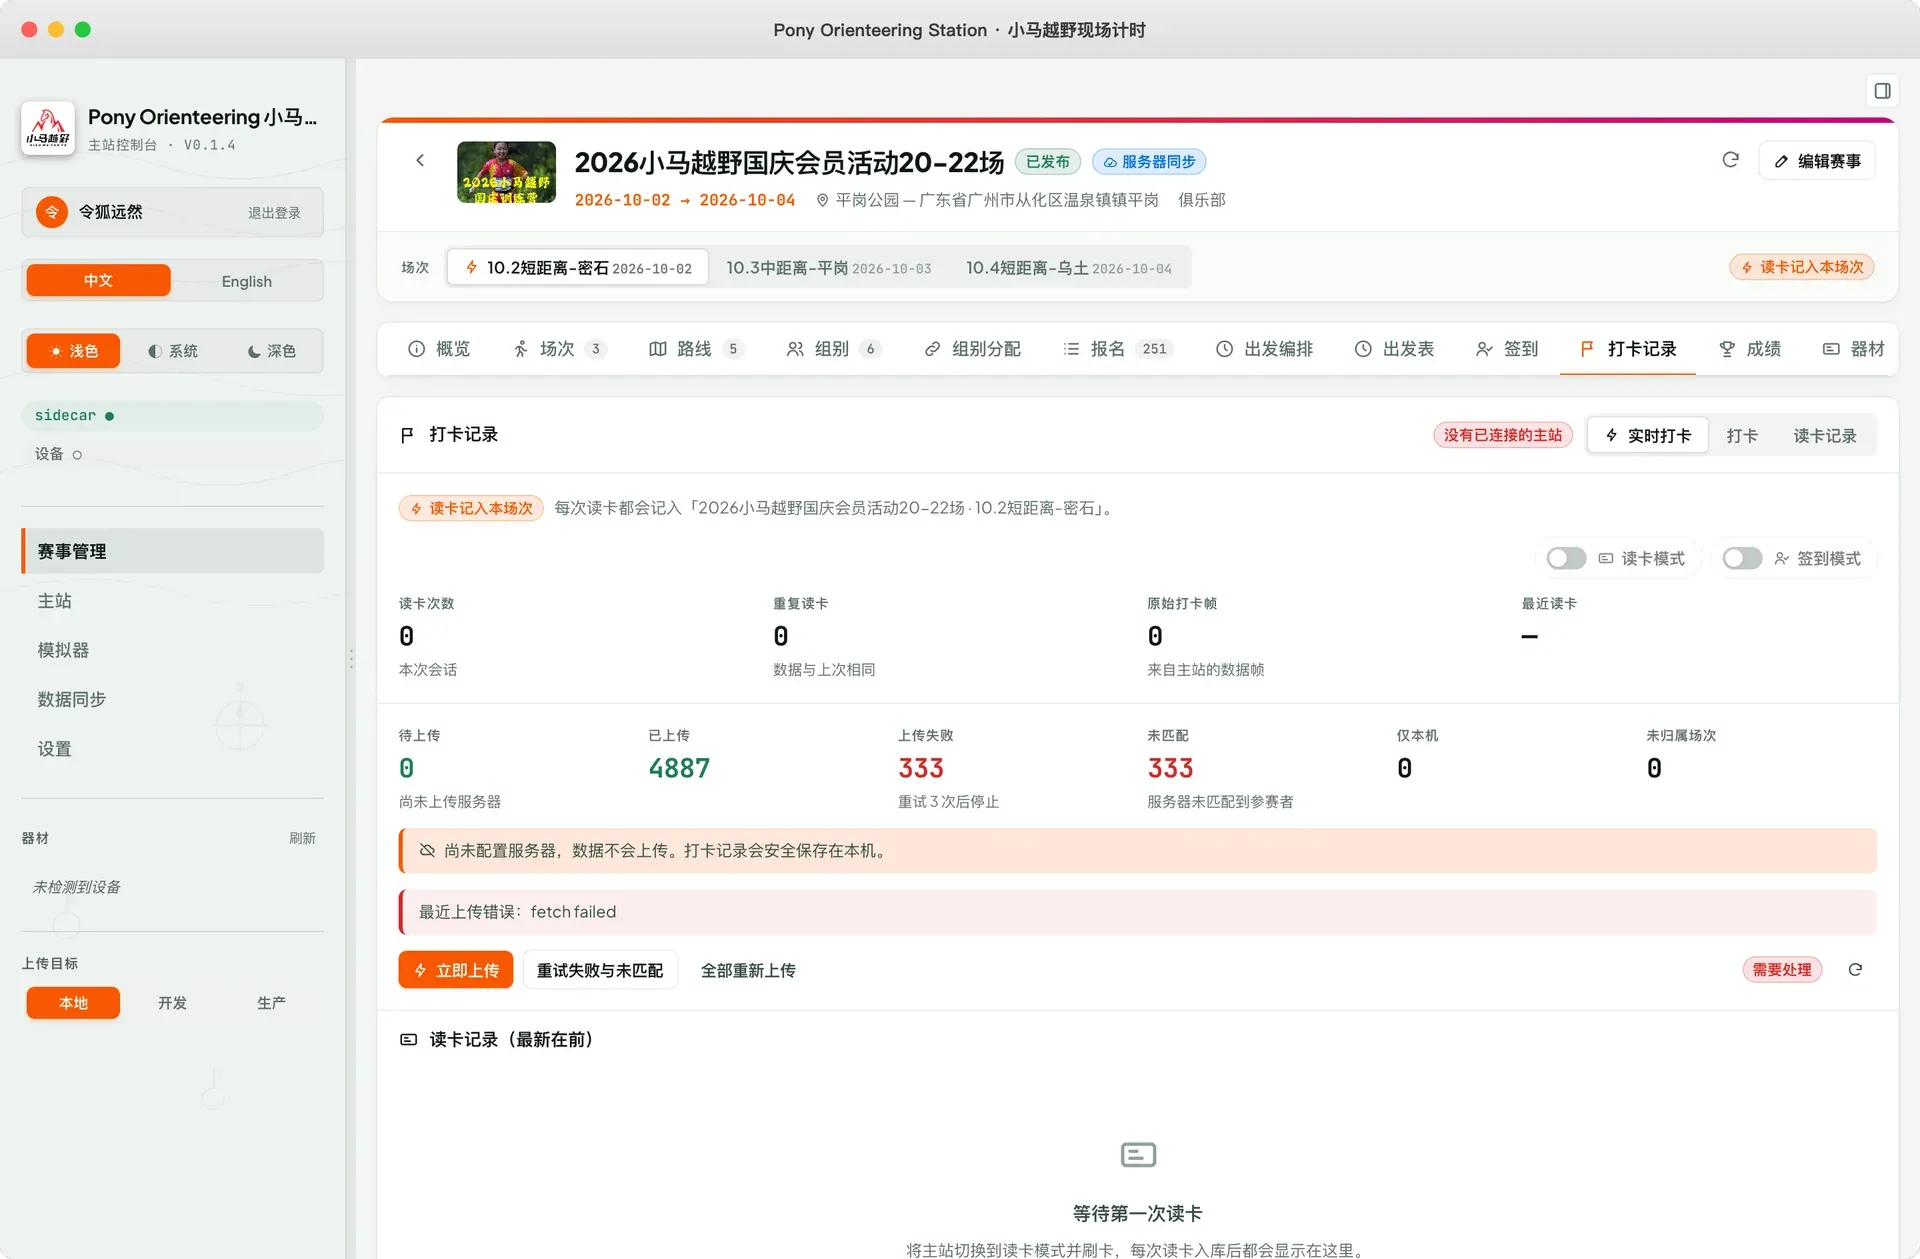Enable the 签到模式 switch

pos(1742,558)
